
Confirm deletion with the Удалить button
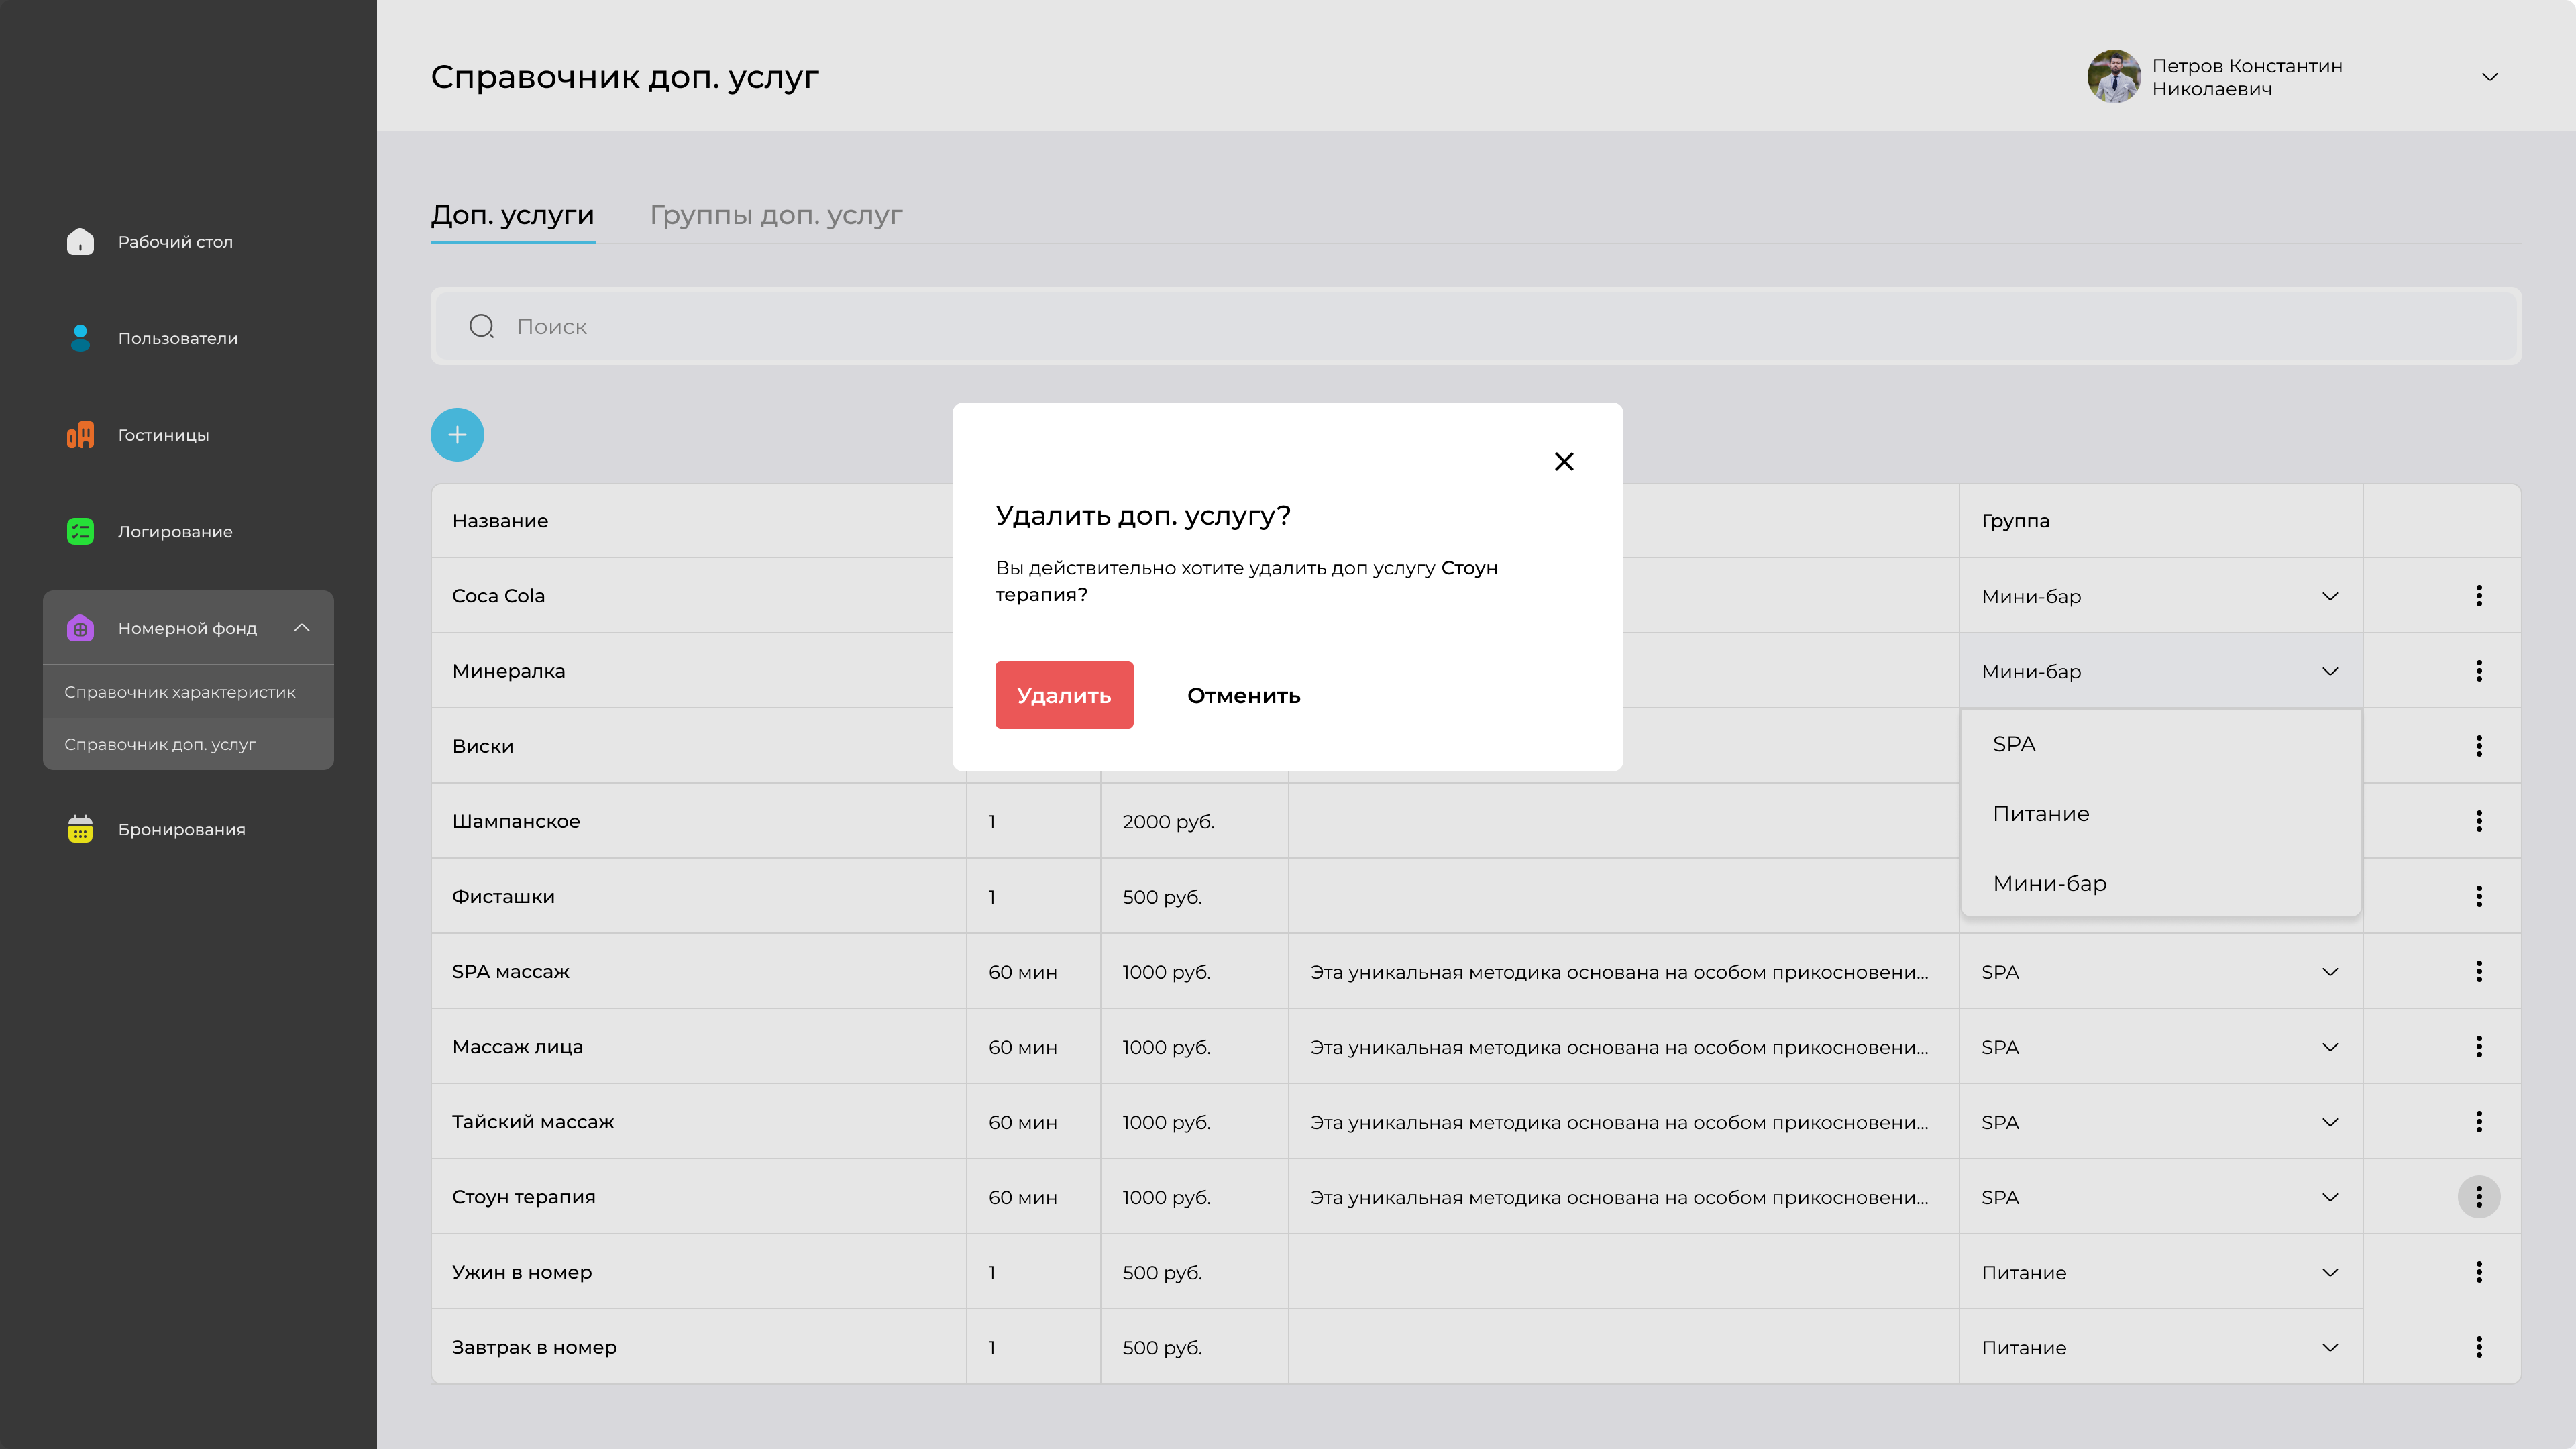tap(1064, 695)
